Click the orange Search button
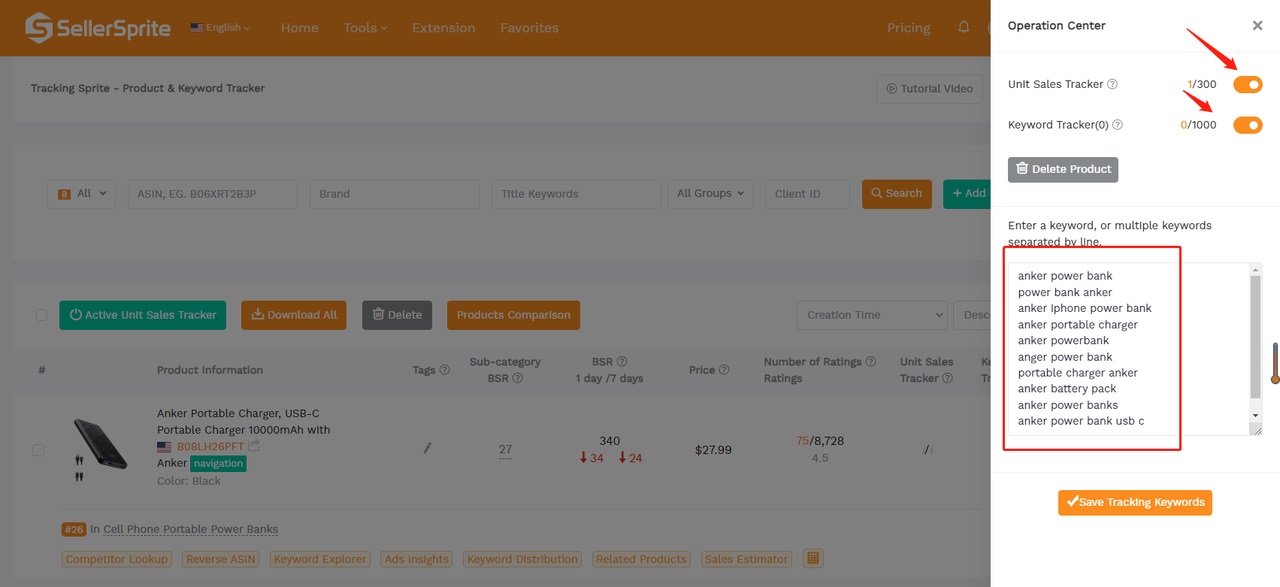Screen dimensions: 1280x587 coord(897,194)
